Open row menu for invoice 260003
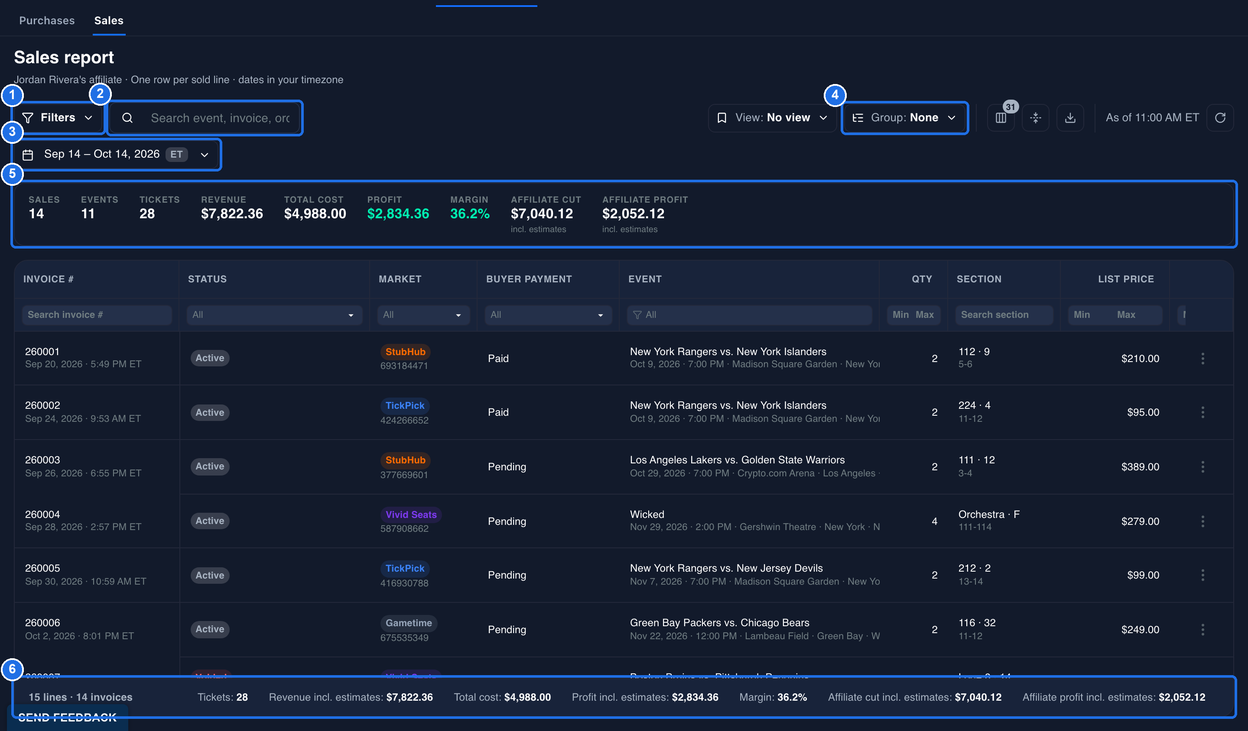Image resolution: width=1248 pixels, height=731 pixels. pyautogui.click(x=1203, y=466)
